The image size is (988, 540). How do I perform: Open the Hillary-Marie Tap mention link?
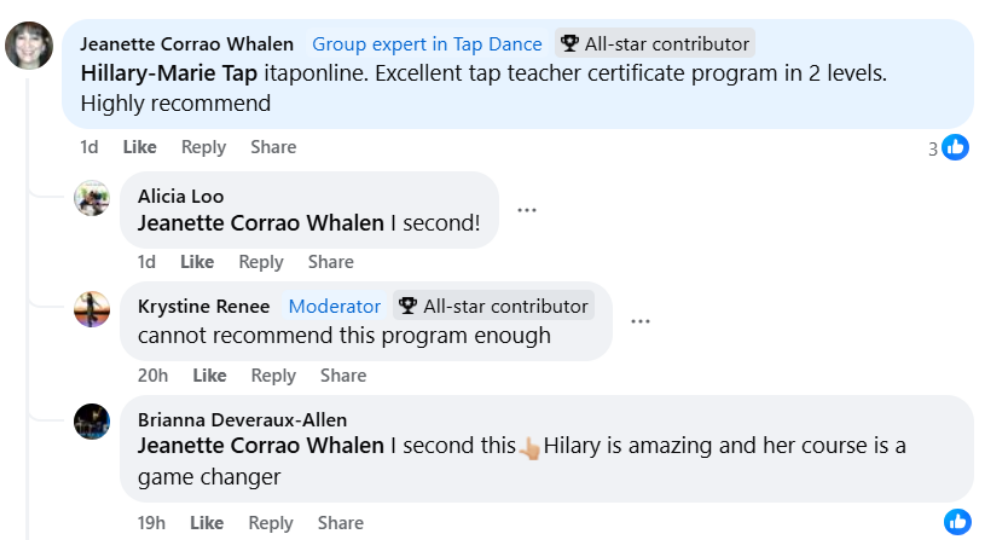pos(169,73)
